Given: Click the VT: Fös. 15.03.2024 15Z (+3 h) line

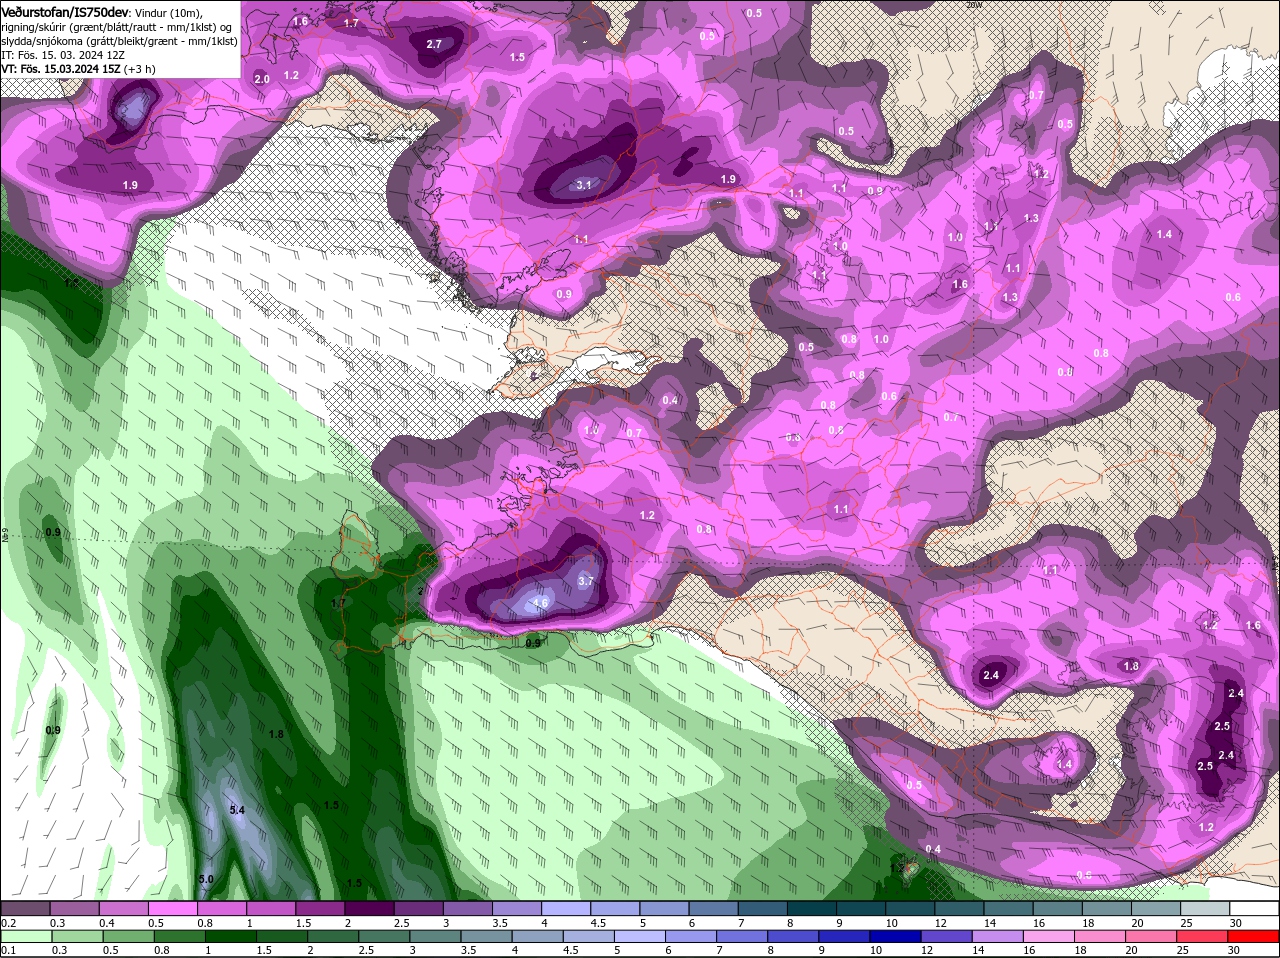Looking at the screenshot, I should pyautogui.click(x=79, y=69).
